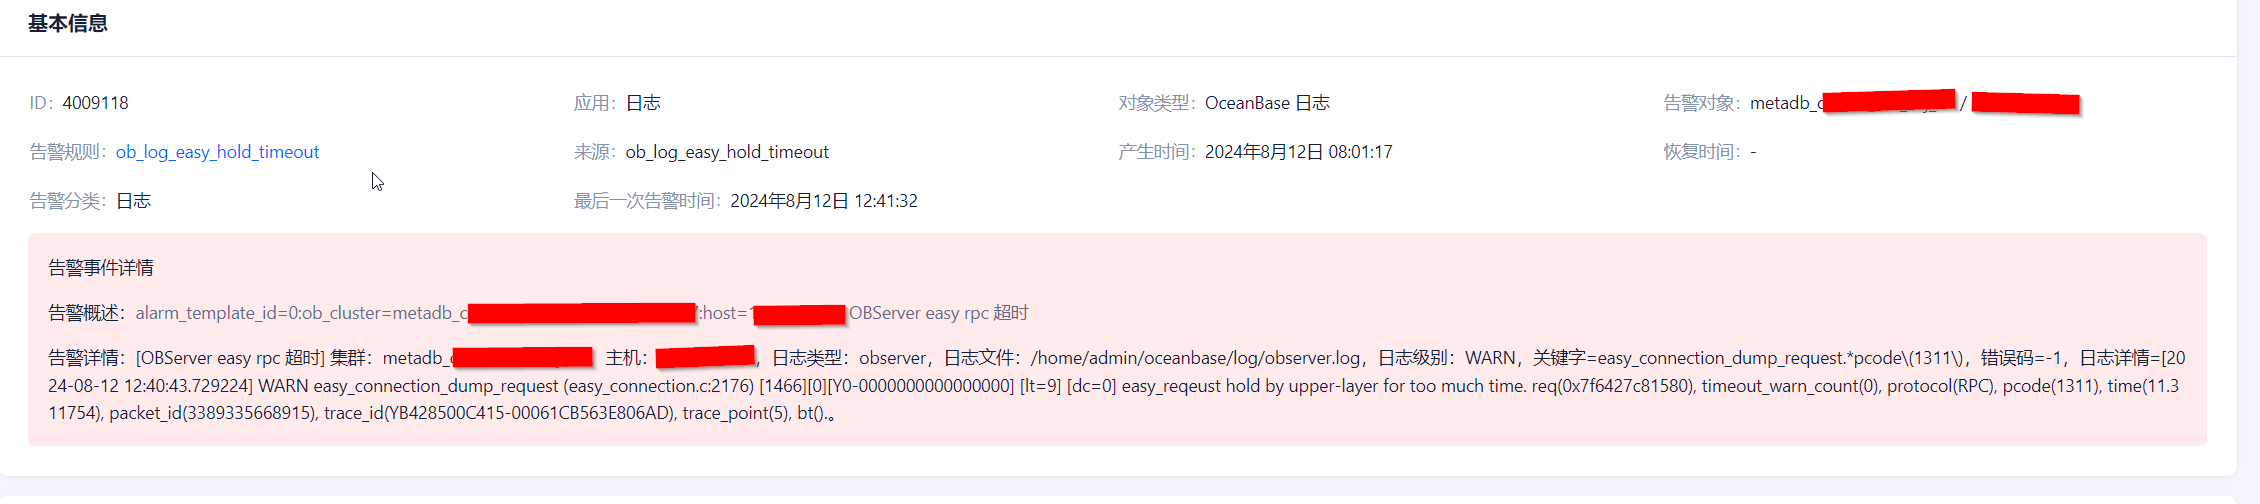Image resolution: width=2260 pixels, height=504 pixels.
Task: Select the alarm ID value 4009118
Action: (x=95, y=103)
